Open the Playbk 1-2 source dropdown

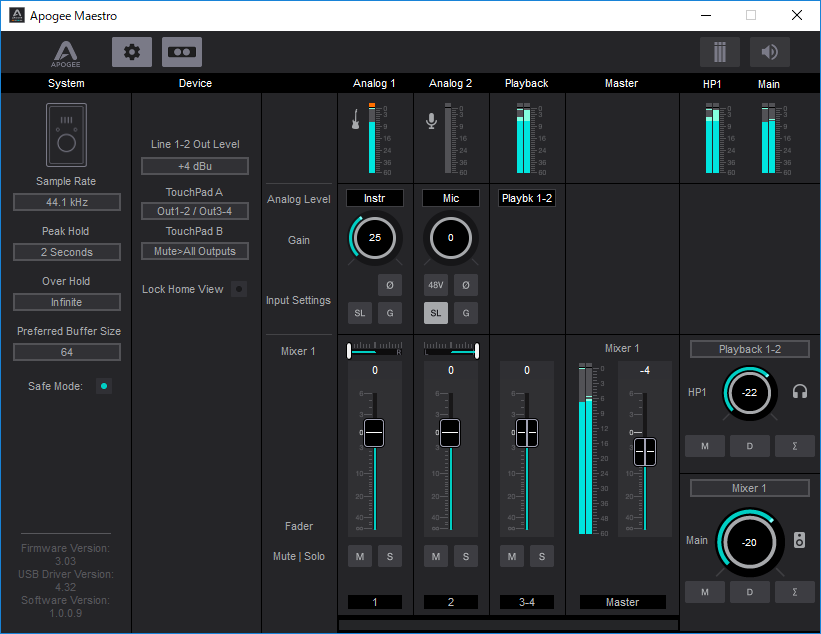527,198
